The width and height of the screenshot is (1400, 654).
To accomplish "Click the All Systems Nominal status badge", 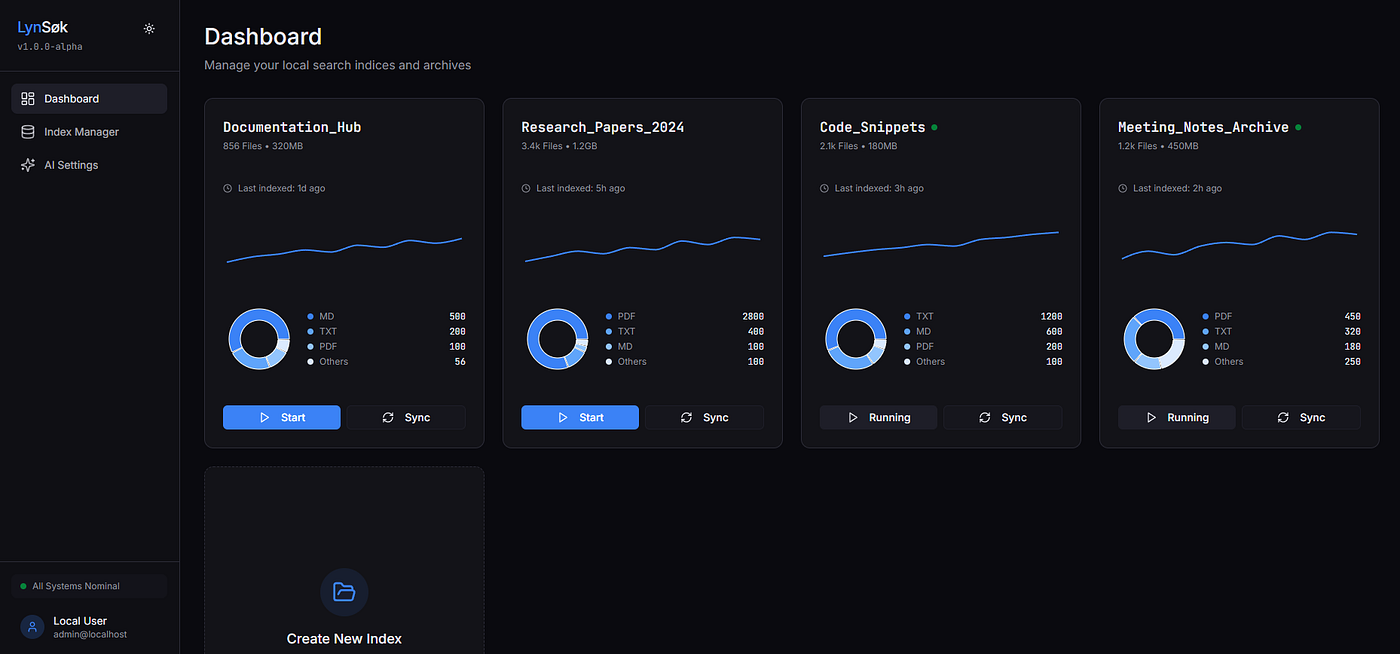I will pyautogui.click(x=89, y=586).
